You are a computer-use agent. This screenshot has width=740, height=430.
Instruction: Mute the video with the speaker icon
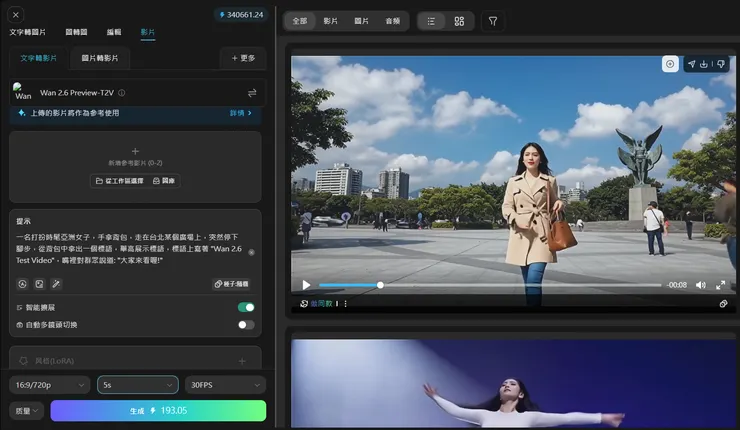point(701,285)
